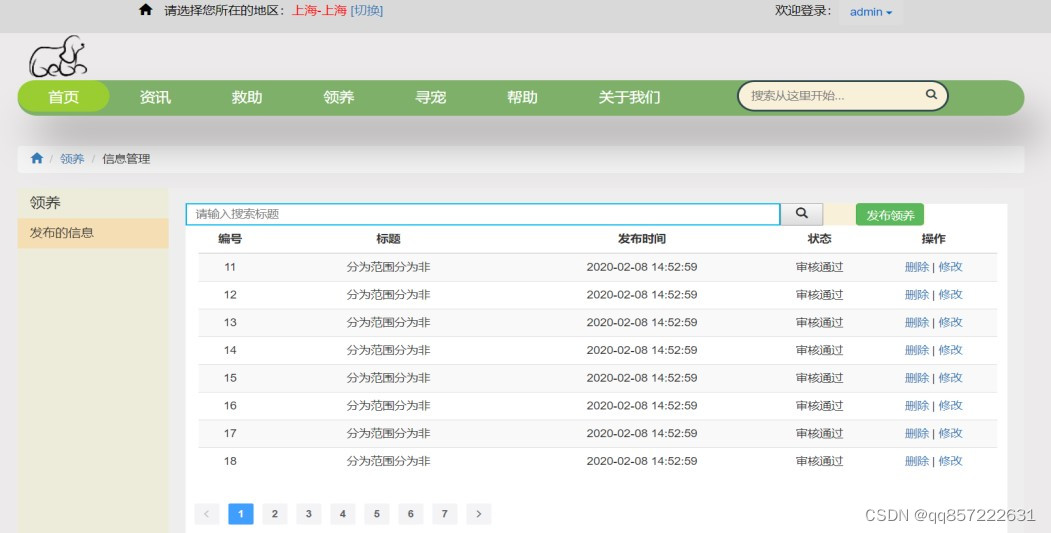Edit record 11 via 修改 link
Viewport: 1051px width, 533px height.
tap(950, 267)
